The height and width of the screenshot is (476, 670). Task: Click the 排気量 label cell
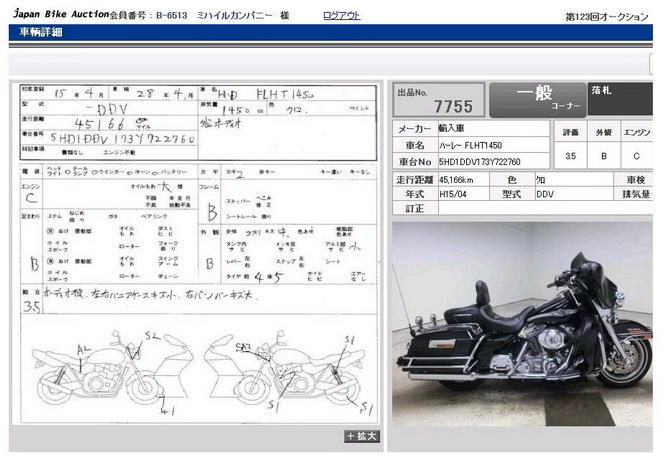coord(634,194)
